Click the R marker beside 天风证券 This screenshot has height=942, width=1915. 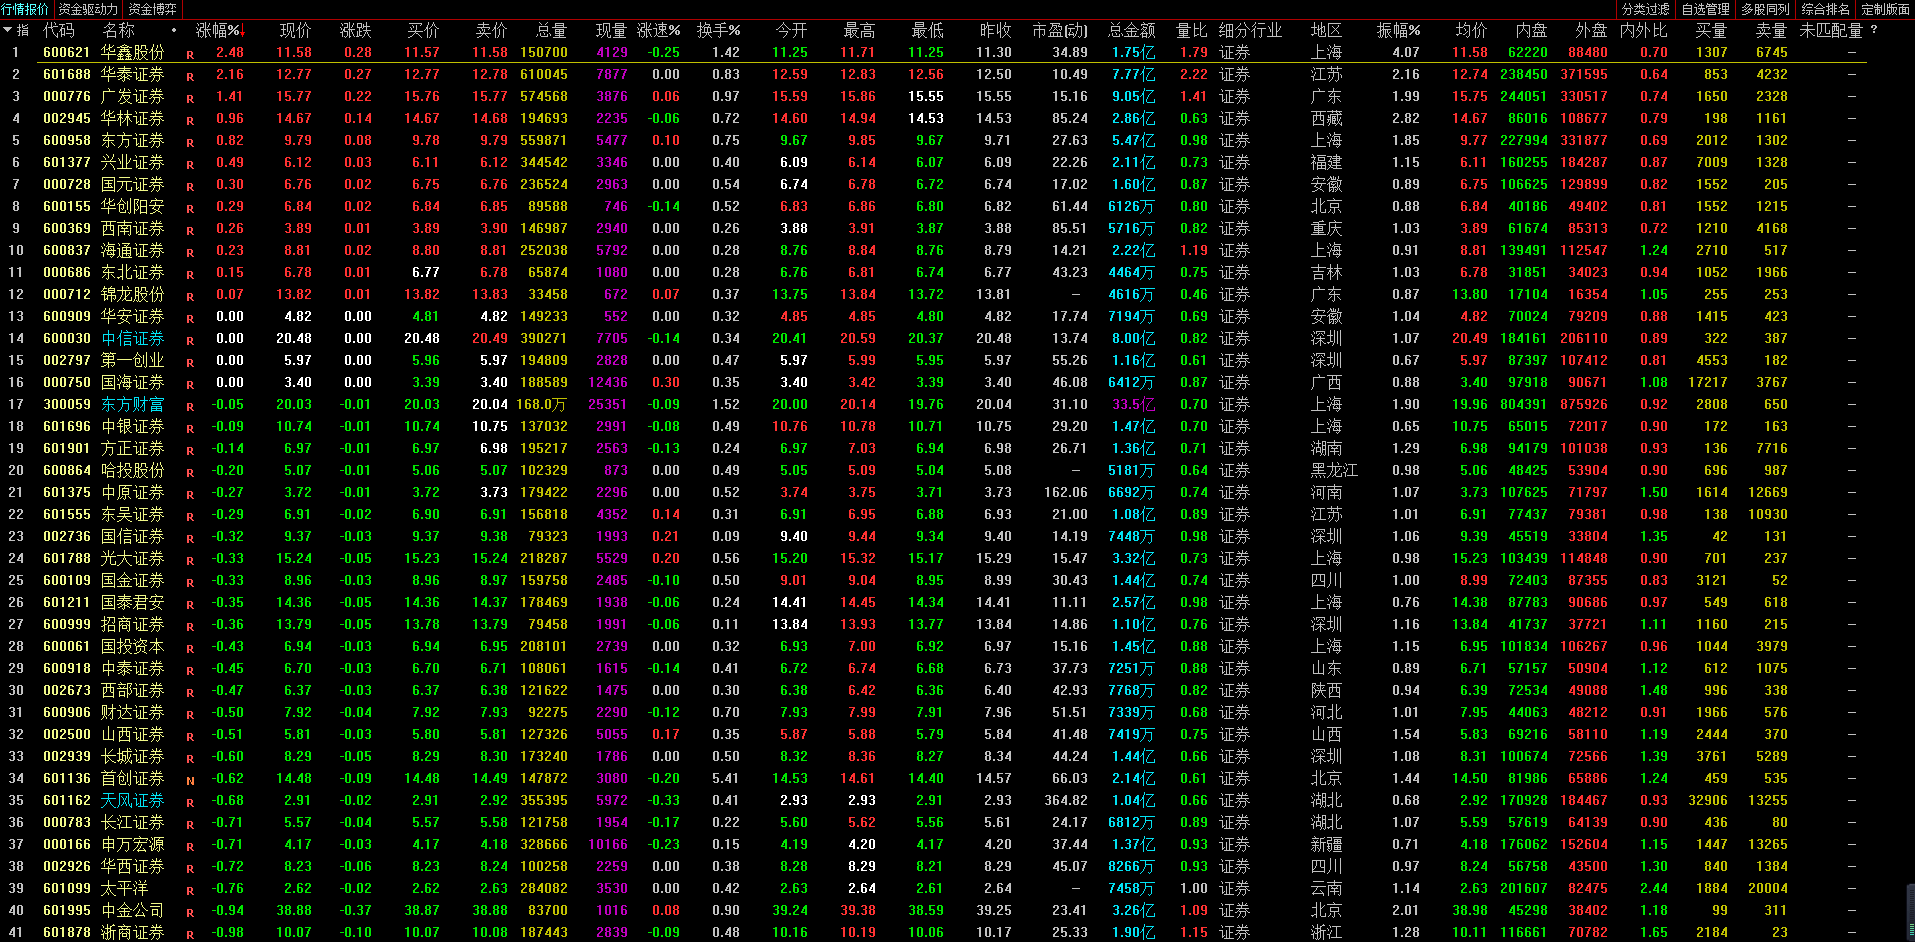tap(190, 802)
